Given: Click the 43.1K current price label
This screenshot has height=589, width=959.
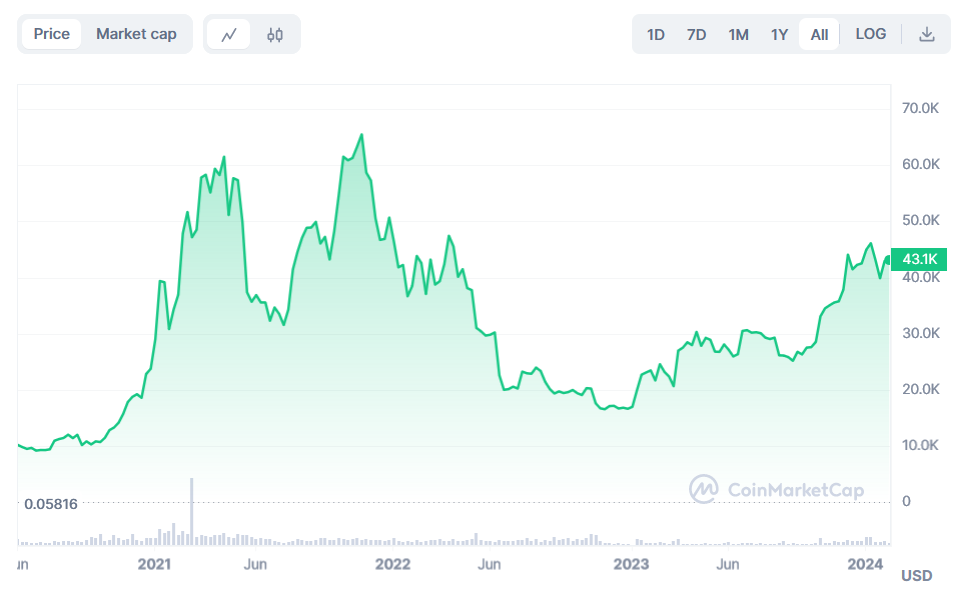Looking at the screenshot, I should click(919, 259).
